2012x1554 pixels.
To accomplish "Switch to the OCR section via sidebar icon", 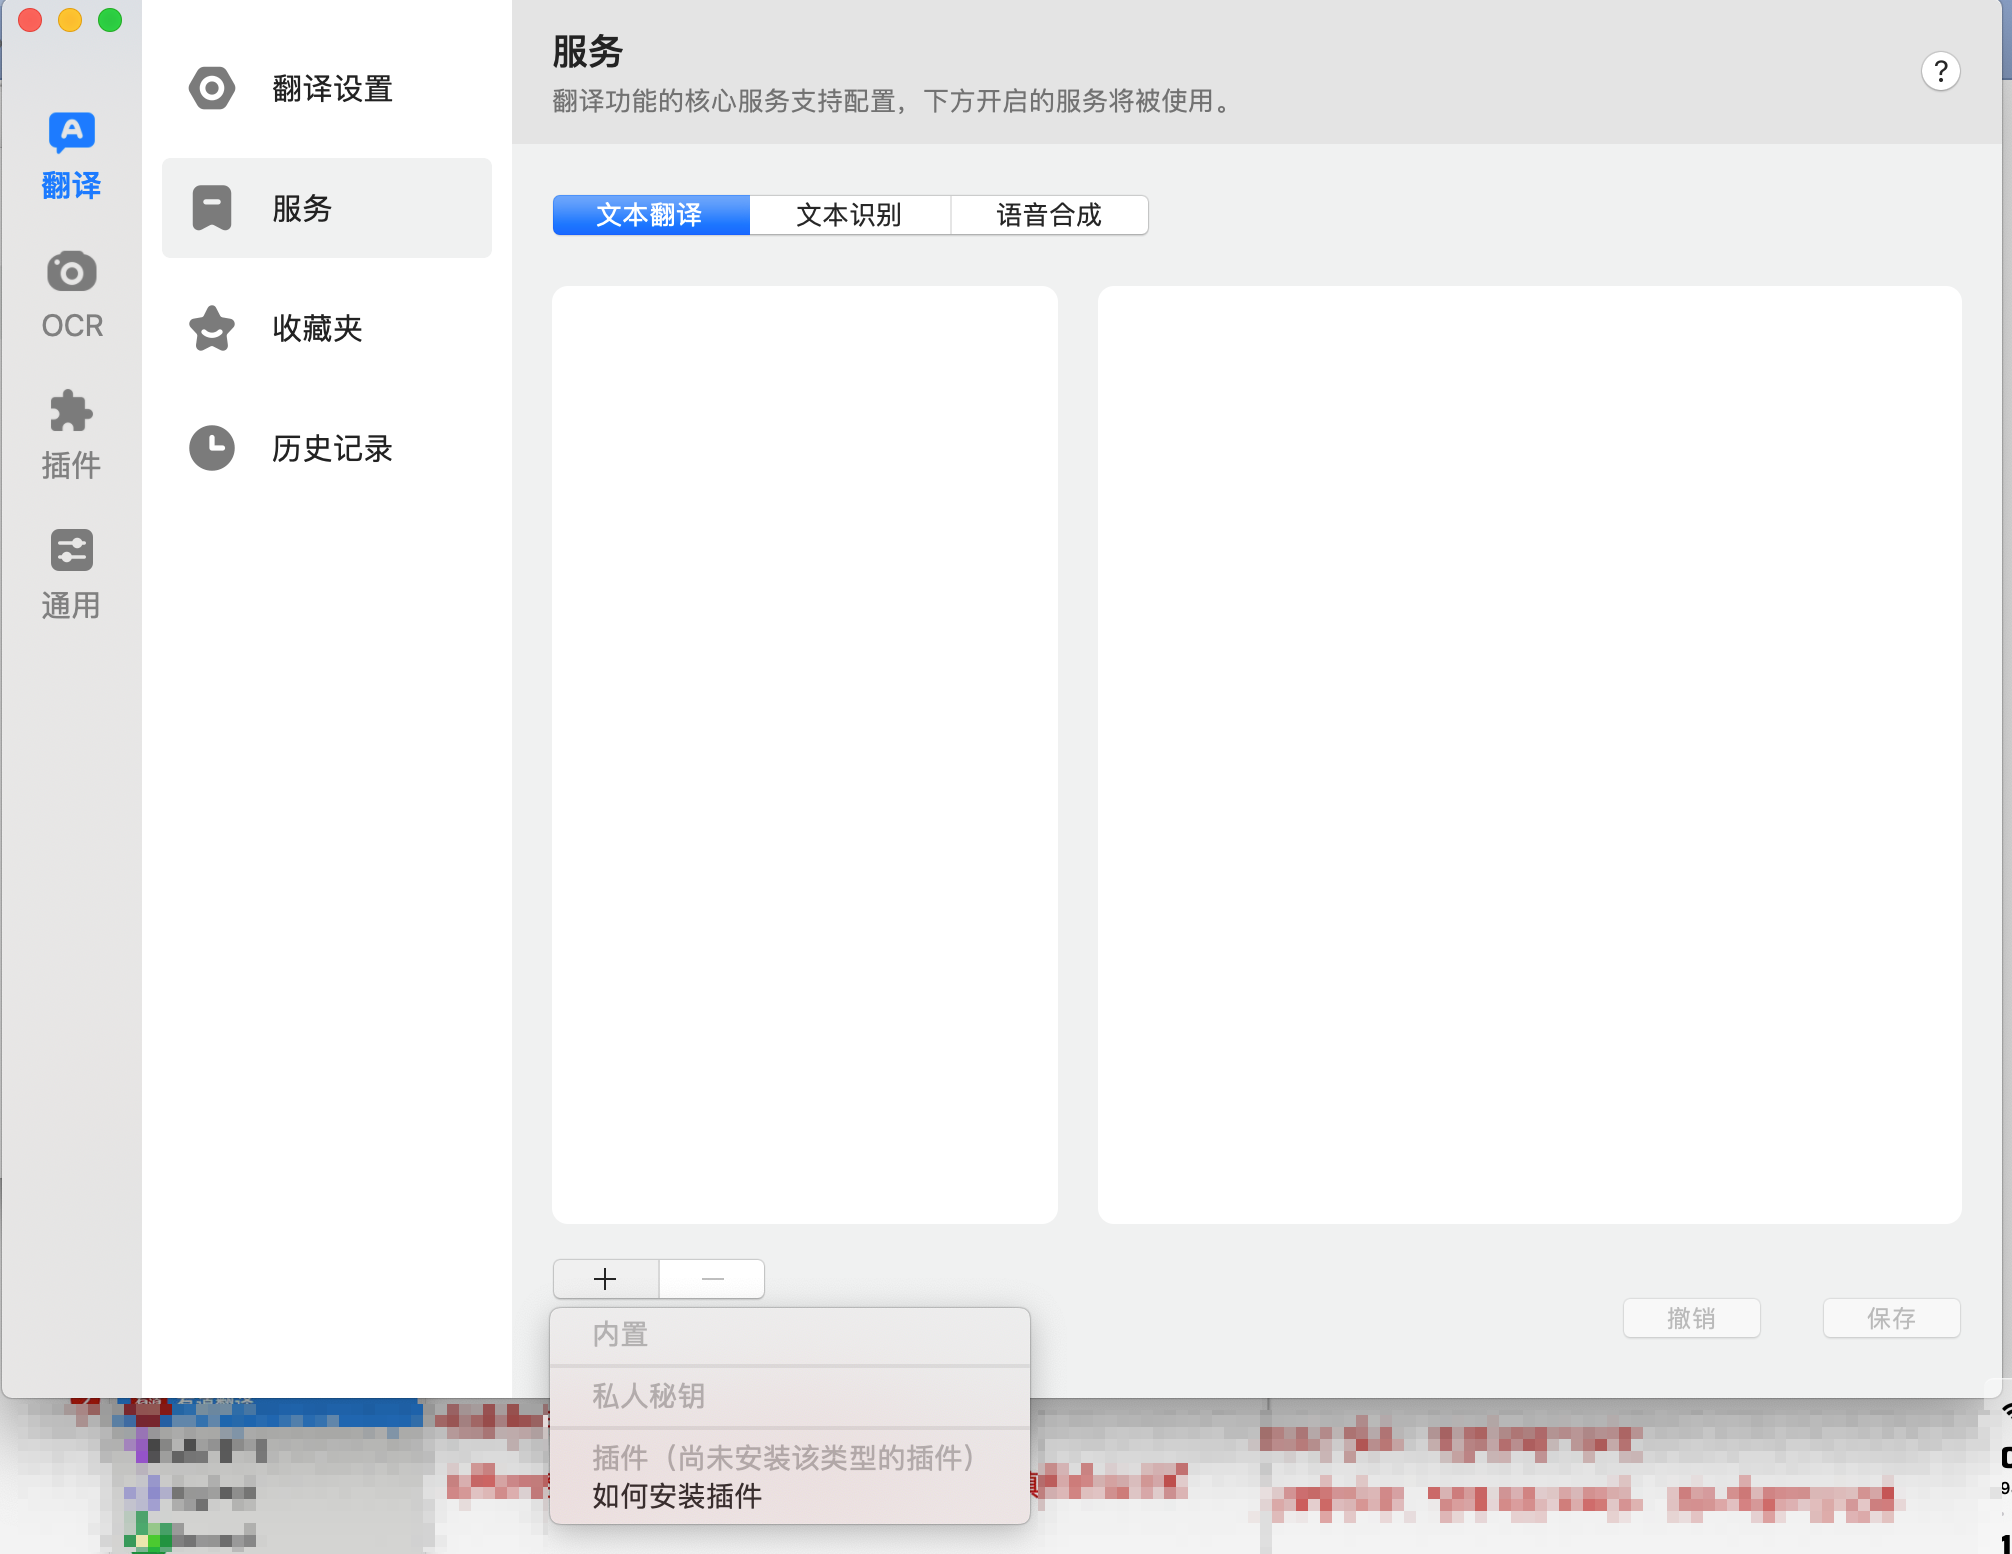I will pyautogui.click(x=70, y=293).
